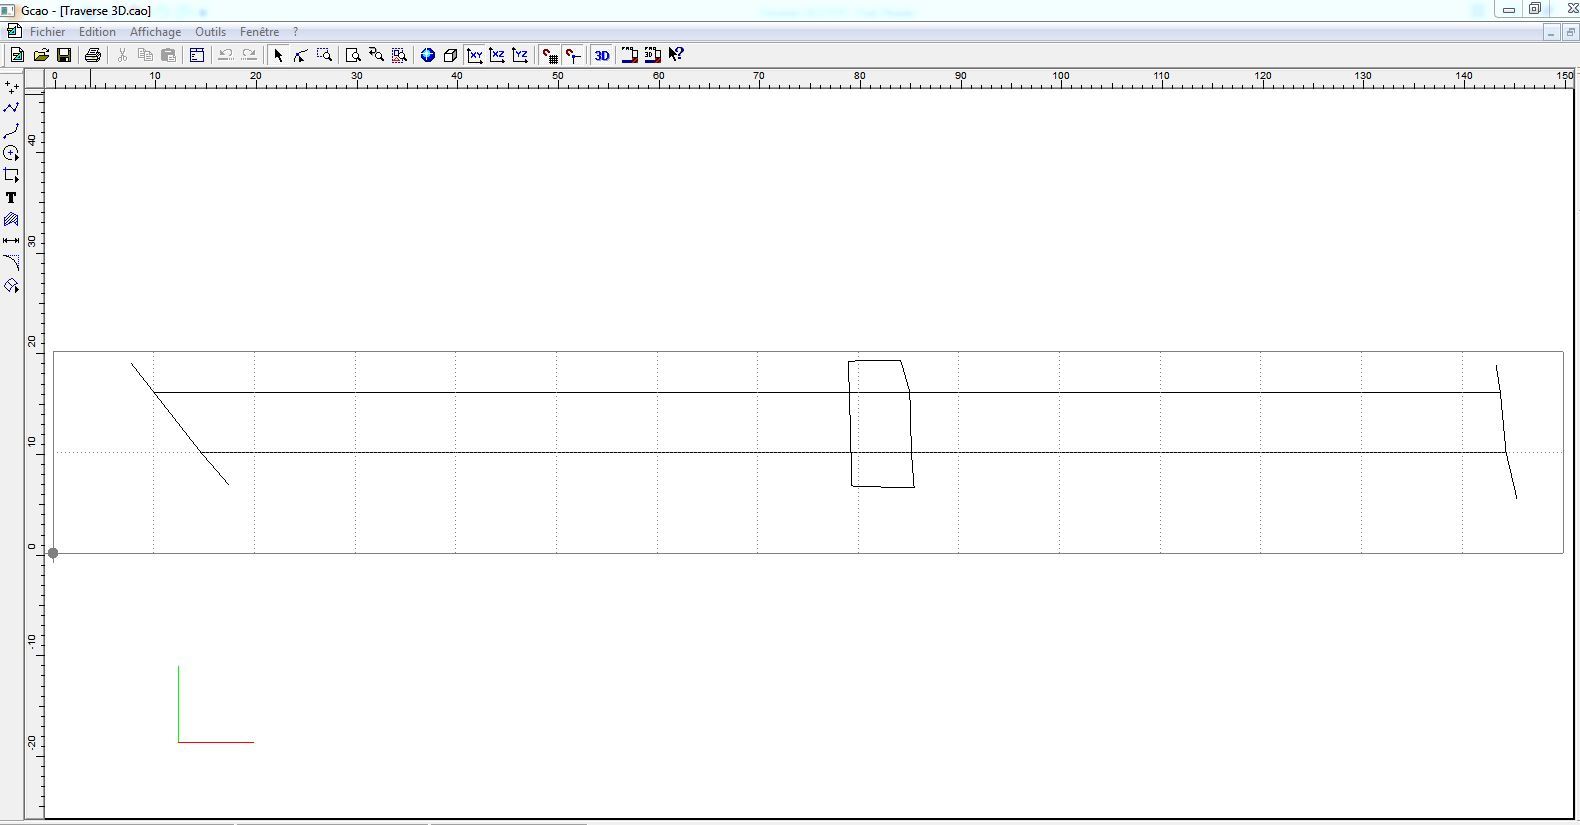Open the rectangle tool flyout
Image resolution: width=1580 pixels, height=825 pixels.
click(x=12, y=175)
